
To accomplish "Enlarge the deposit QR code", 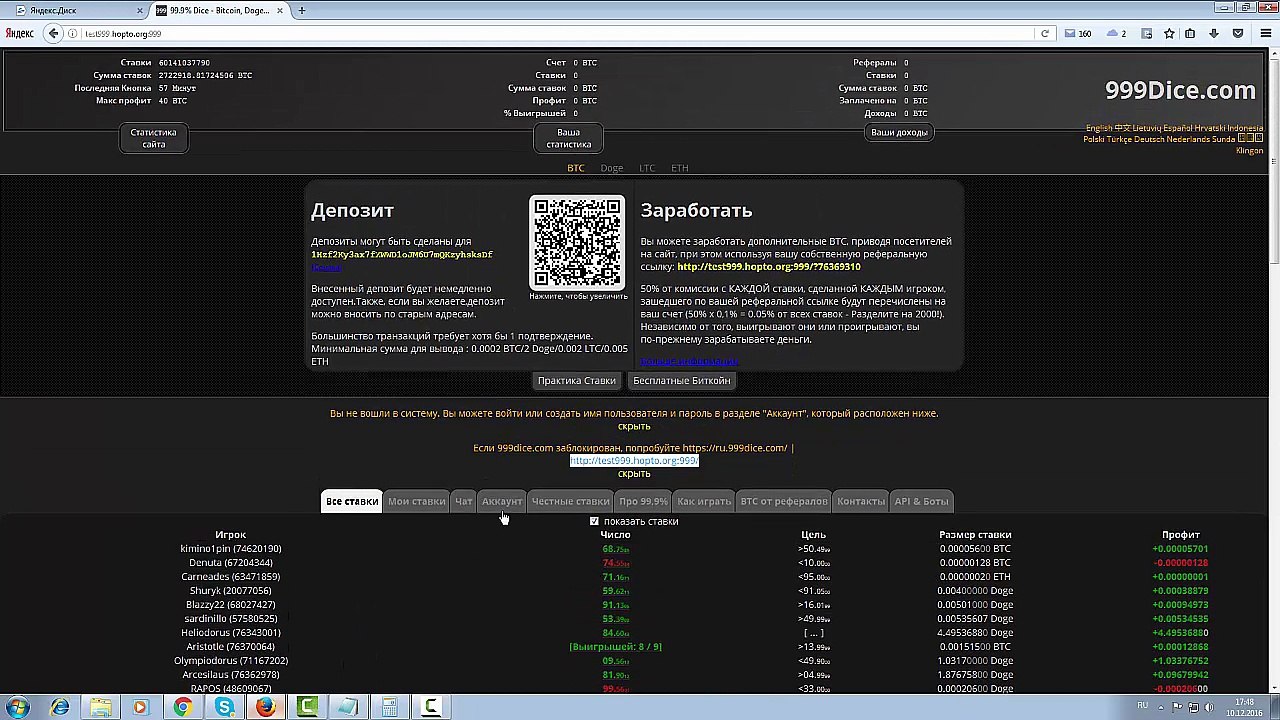I will [577, 242].
